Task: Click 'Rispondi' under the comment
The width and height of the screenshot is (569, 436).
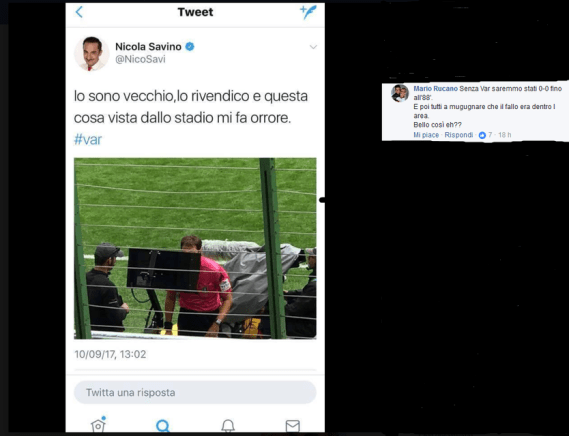Action: click(x=459, y=135)
